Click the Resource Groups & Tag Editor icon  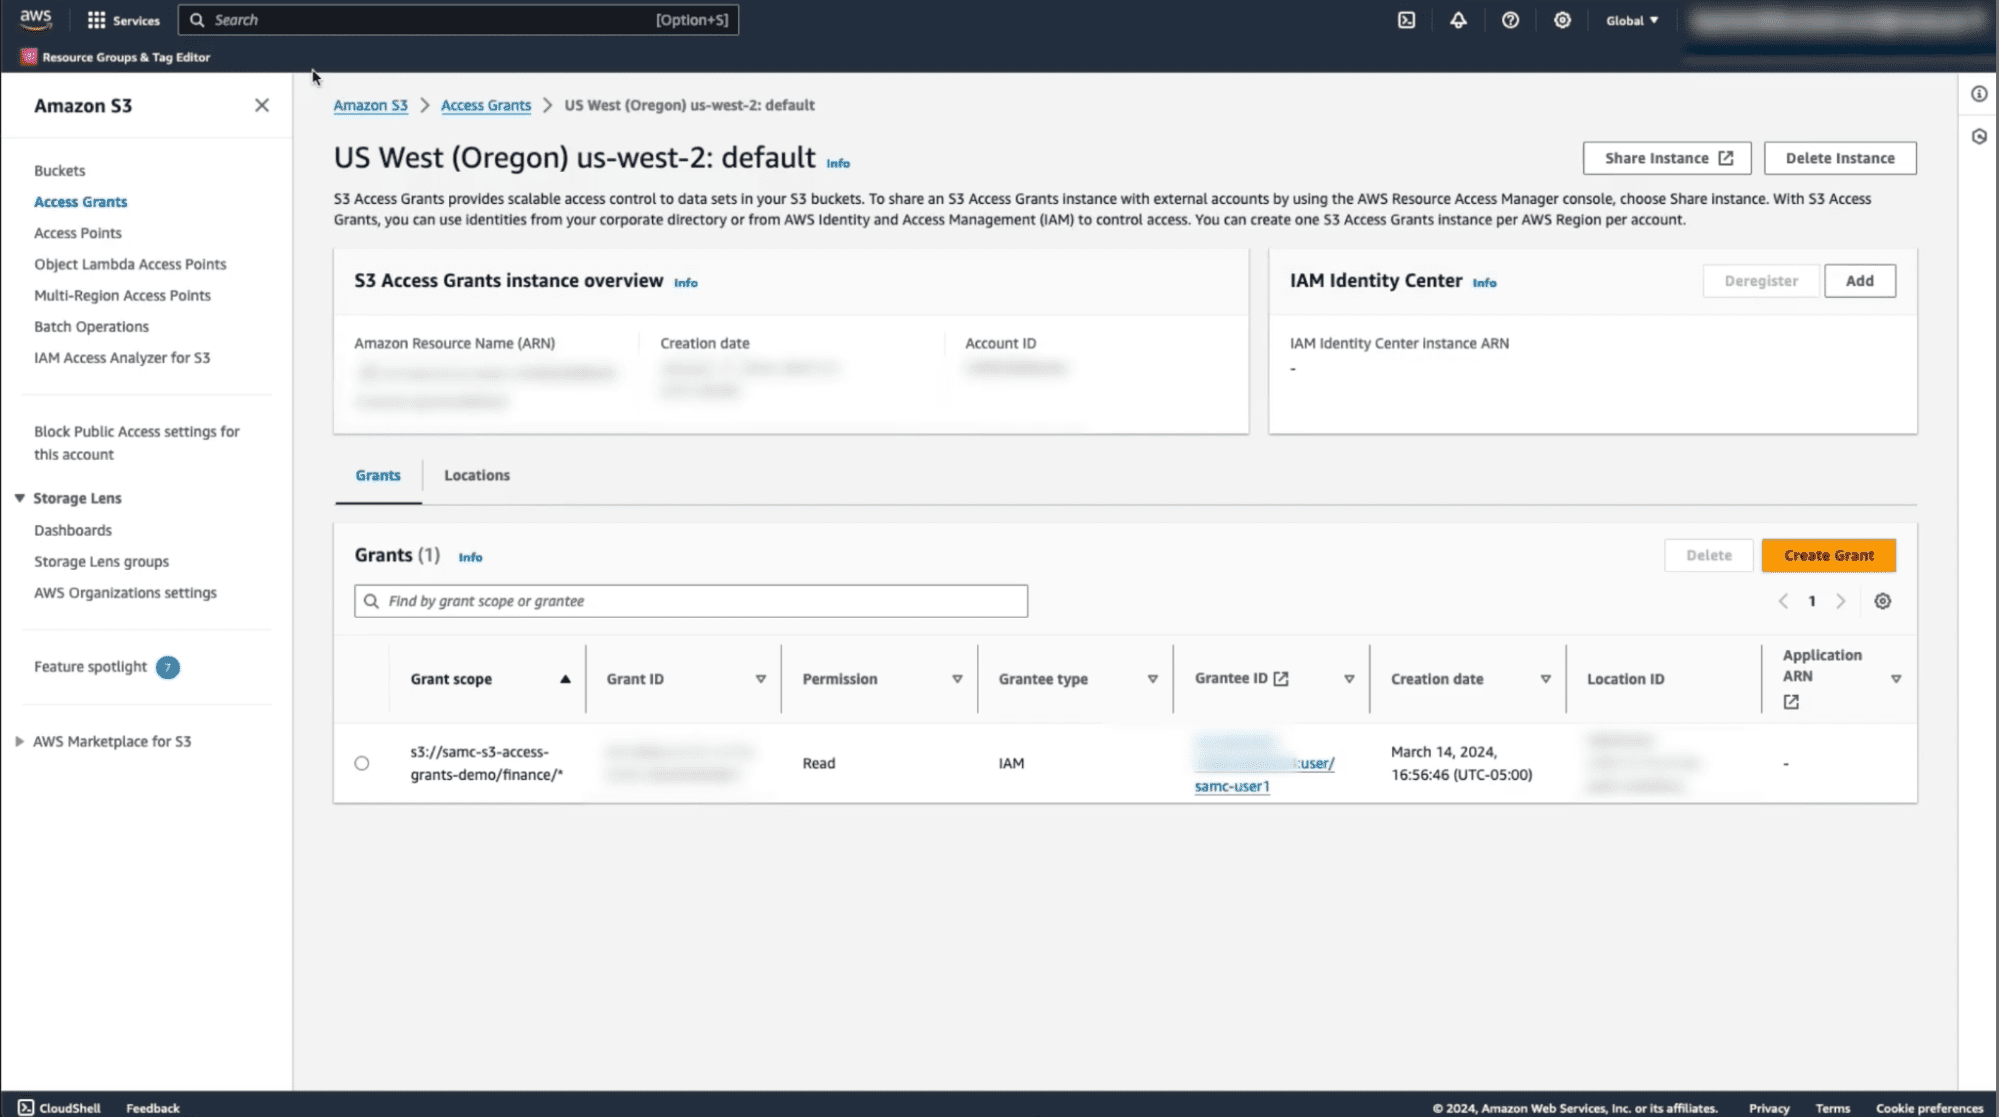(28, 57)
